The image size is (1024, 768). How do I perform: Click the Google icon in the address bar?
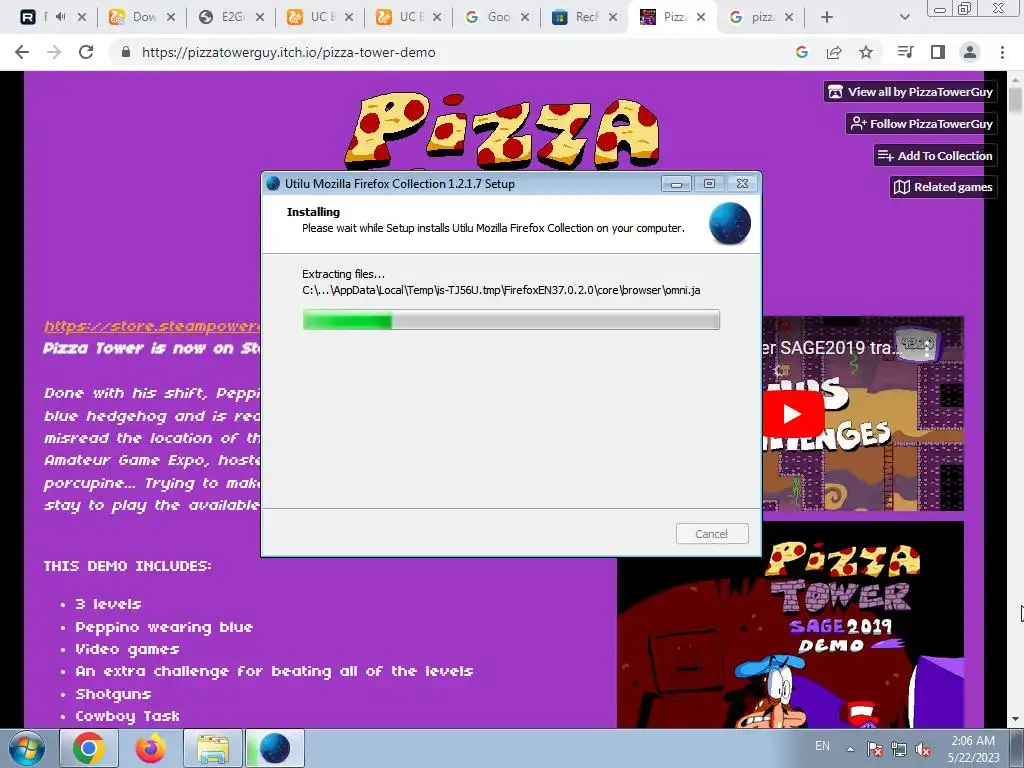pos(802,52)
